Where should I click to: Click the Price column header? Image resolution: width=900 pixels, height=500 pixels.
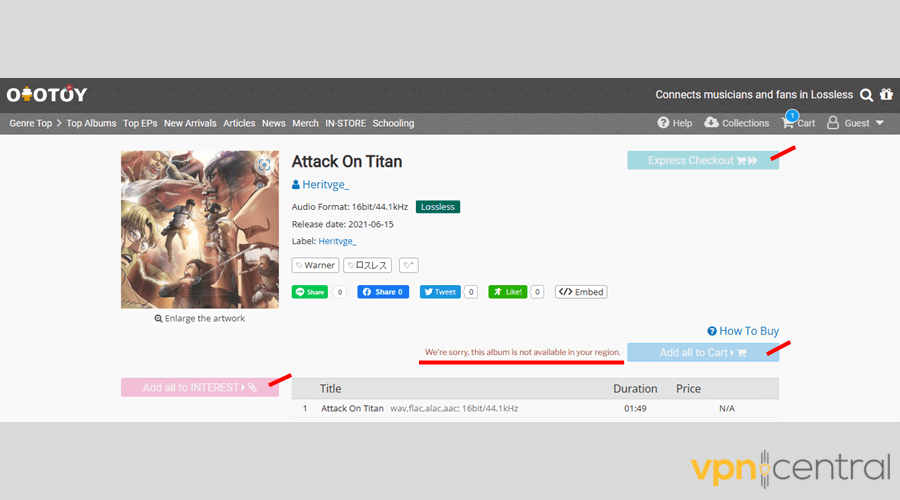pos(688,389)
